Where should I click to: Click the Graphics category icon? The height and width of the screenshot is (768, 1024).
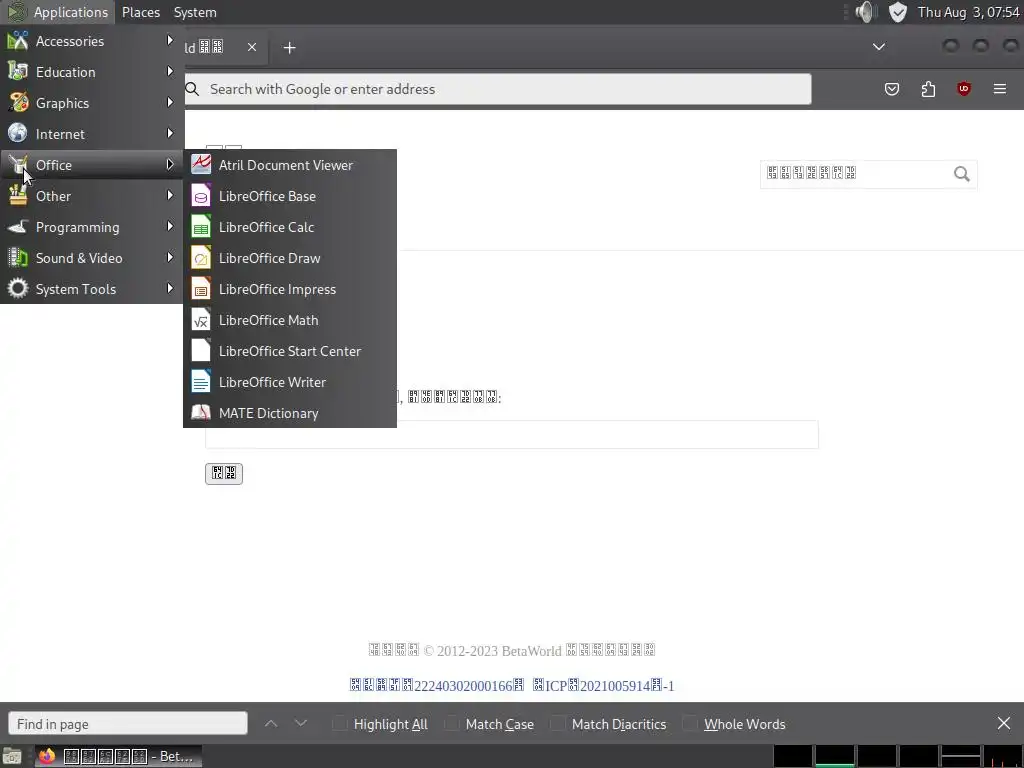(18, 103)
